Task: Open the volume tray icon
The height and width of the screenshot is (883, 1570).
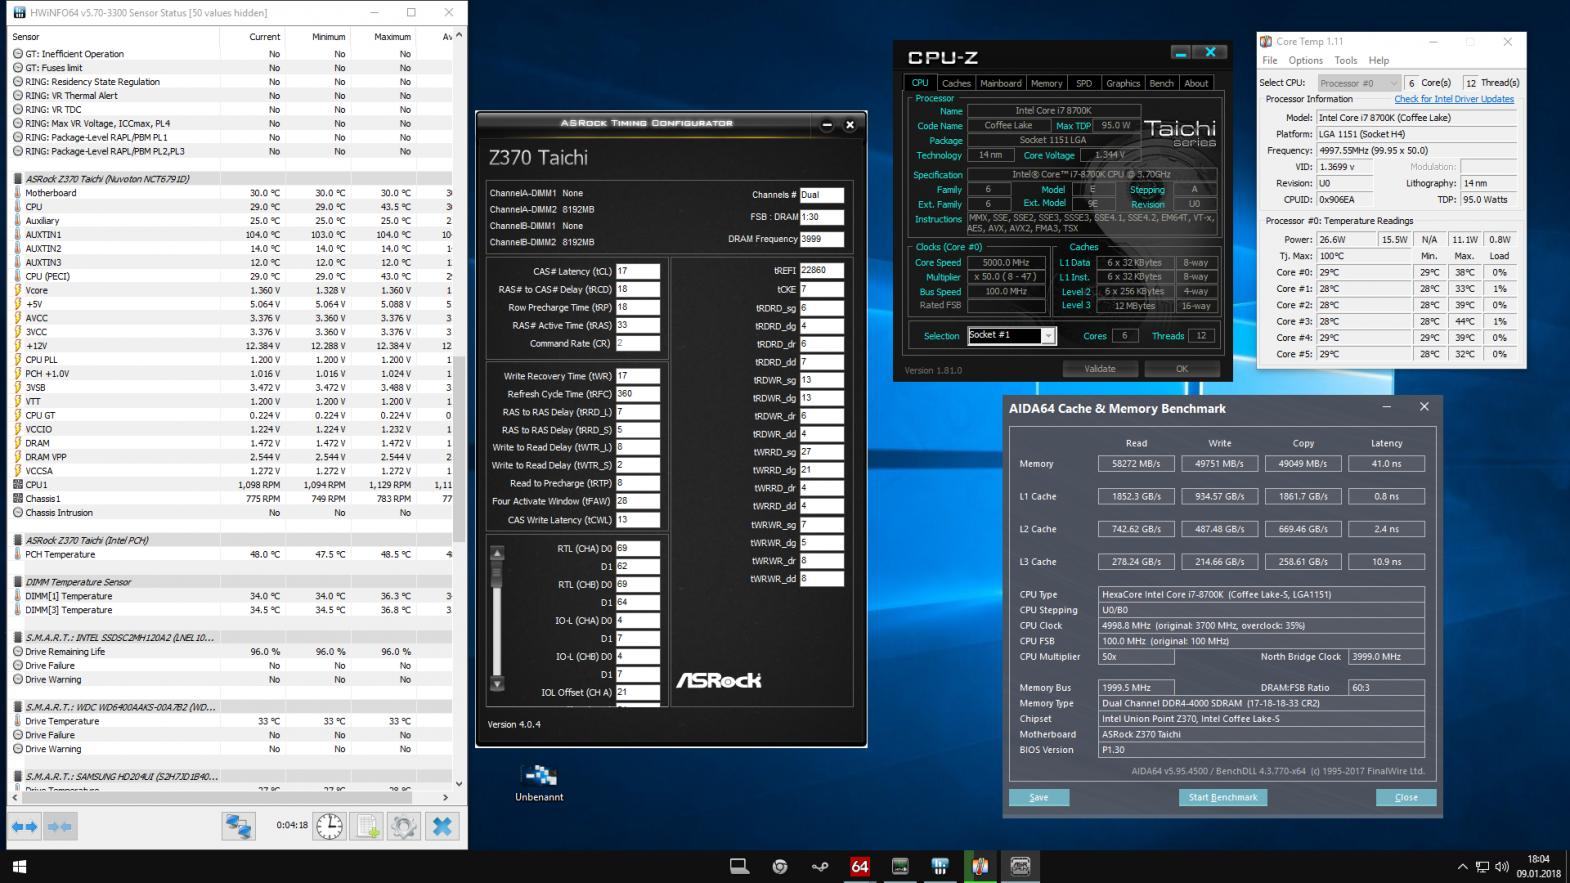Action: pyautogui.click(x=1502, y=867)
